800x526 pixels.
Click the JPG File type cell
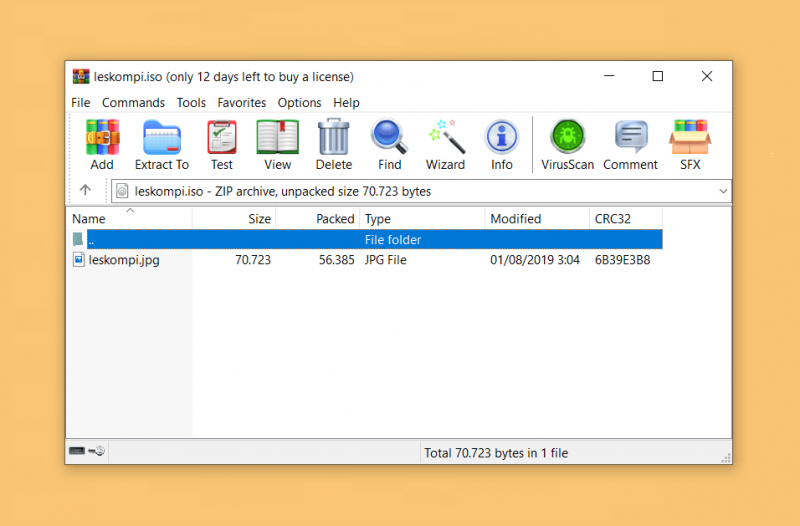tap(385, 260)
